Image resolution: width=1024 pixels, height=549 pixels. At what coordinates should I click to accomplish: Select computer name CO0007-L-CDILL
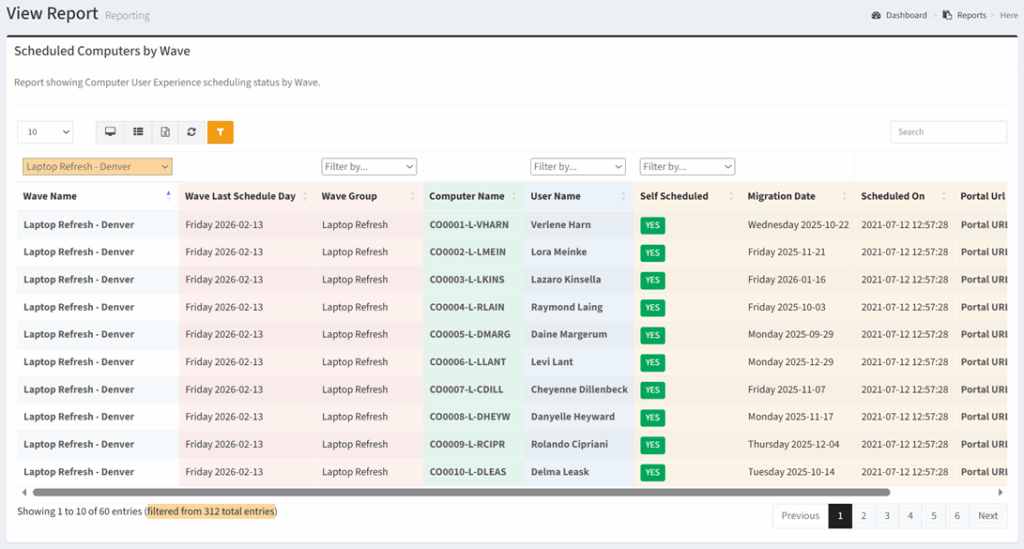tap(466, 389)
